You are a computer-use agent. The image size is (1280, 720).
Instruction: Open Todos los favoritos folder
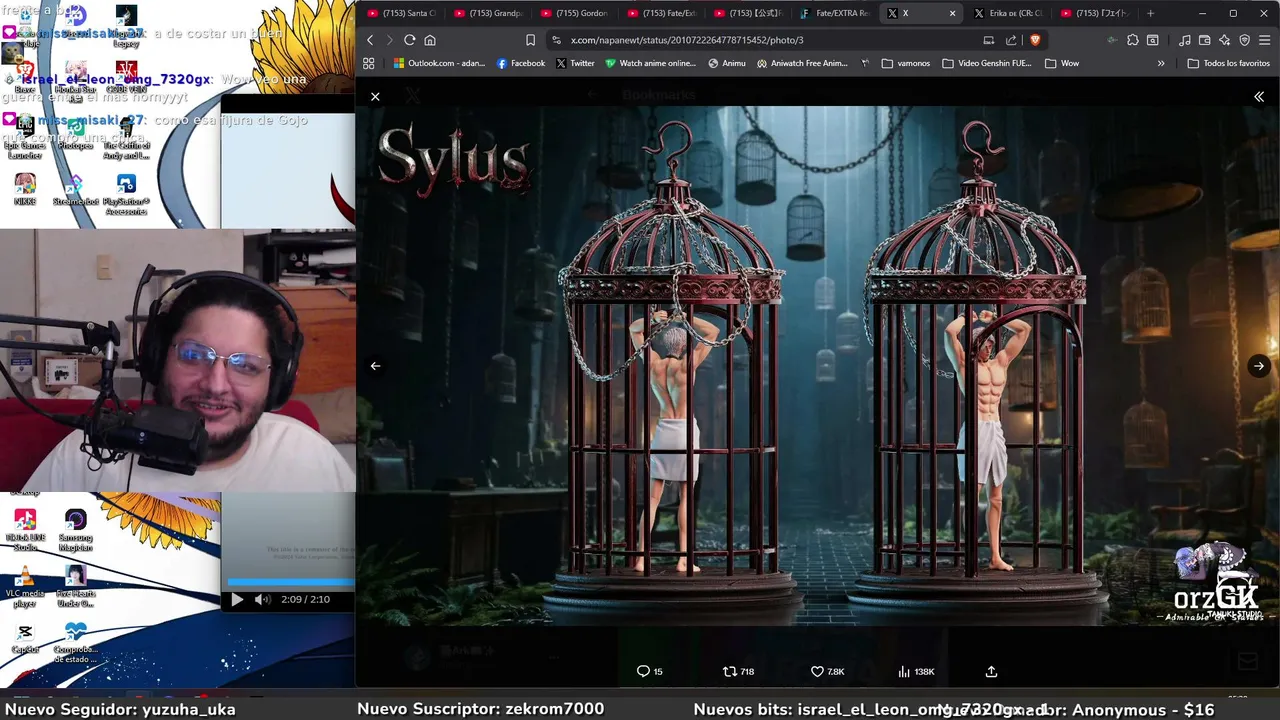1228,63
